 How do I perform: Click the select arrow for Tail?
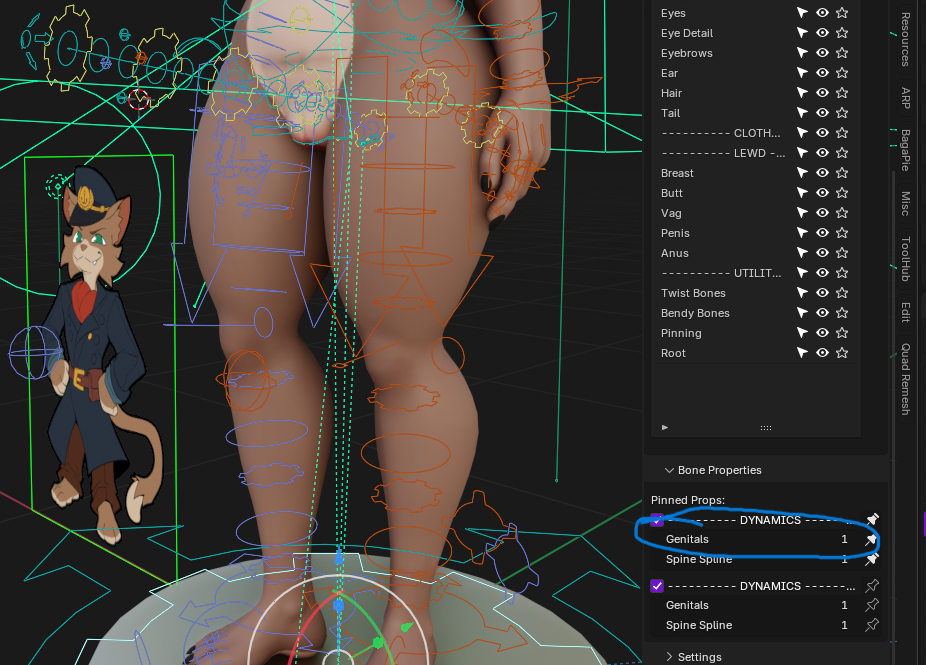click(x=802, y=113)
